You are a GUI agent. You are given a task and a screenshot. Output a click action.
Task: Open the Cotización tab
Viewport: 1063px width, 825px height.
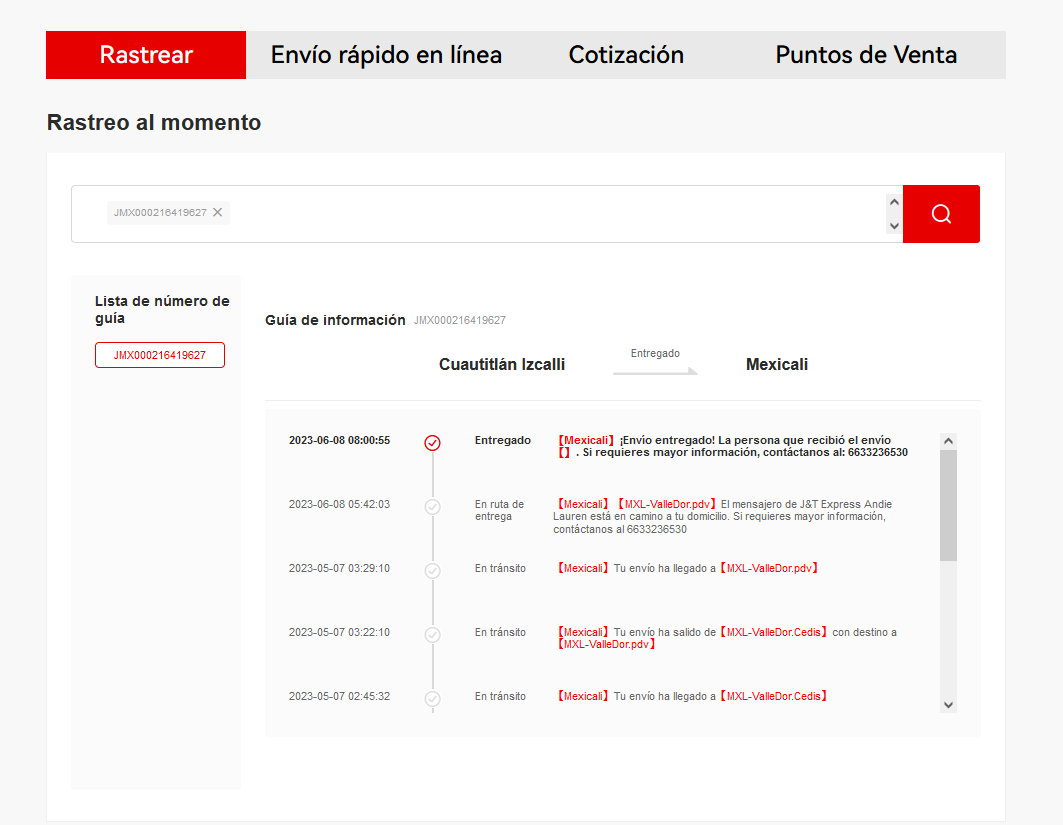click(626, 55)
